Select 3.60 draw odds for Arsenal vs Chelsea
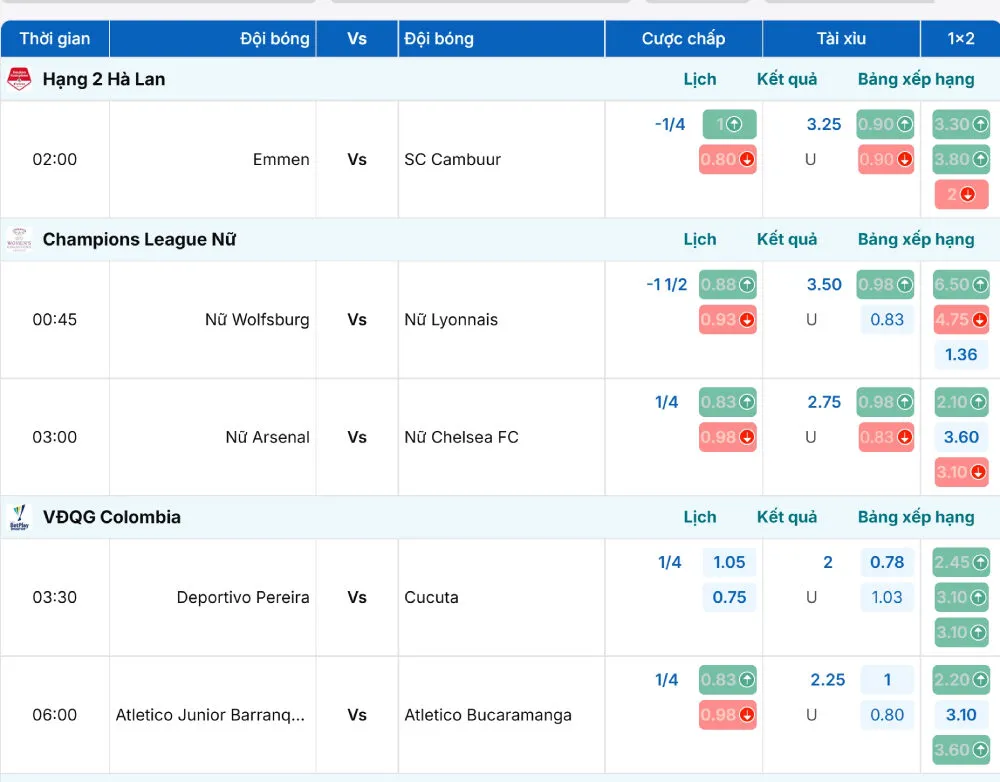The width and height of the screenshot is (1000, 782). tap(961, 438)
